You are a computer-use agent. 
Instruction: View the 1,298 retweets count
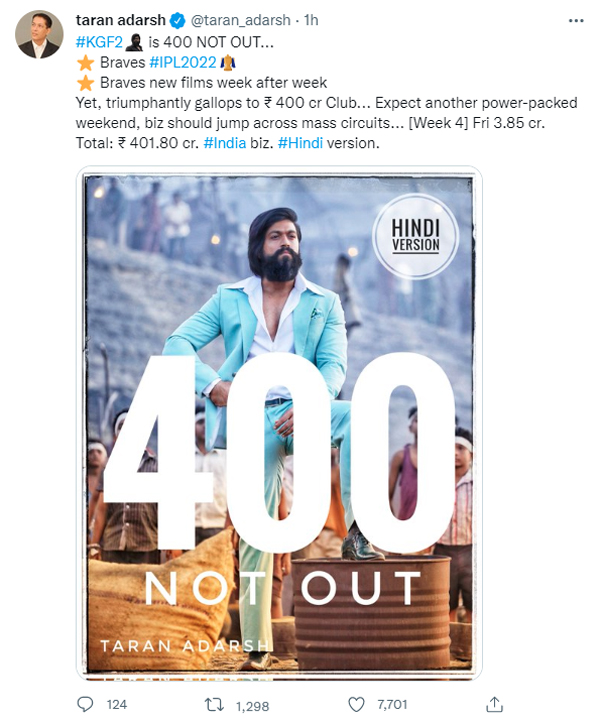252,706
